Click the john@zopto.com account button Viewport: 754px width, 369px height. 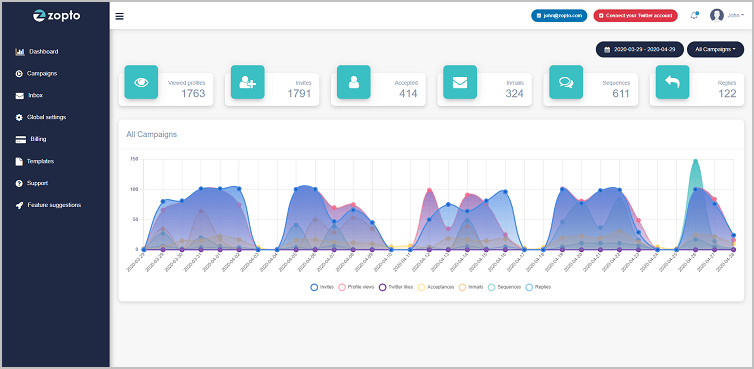click(x=559, y=15)
